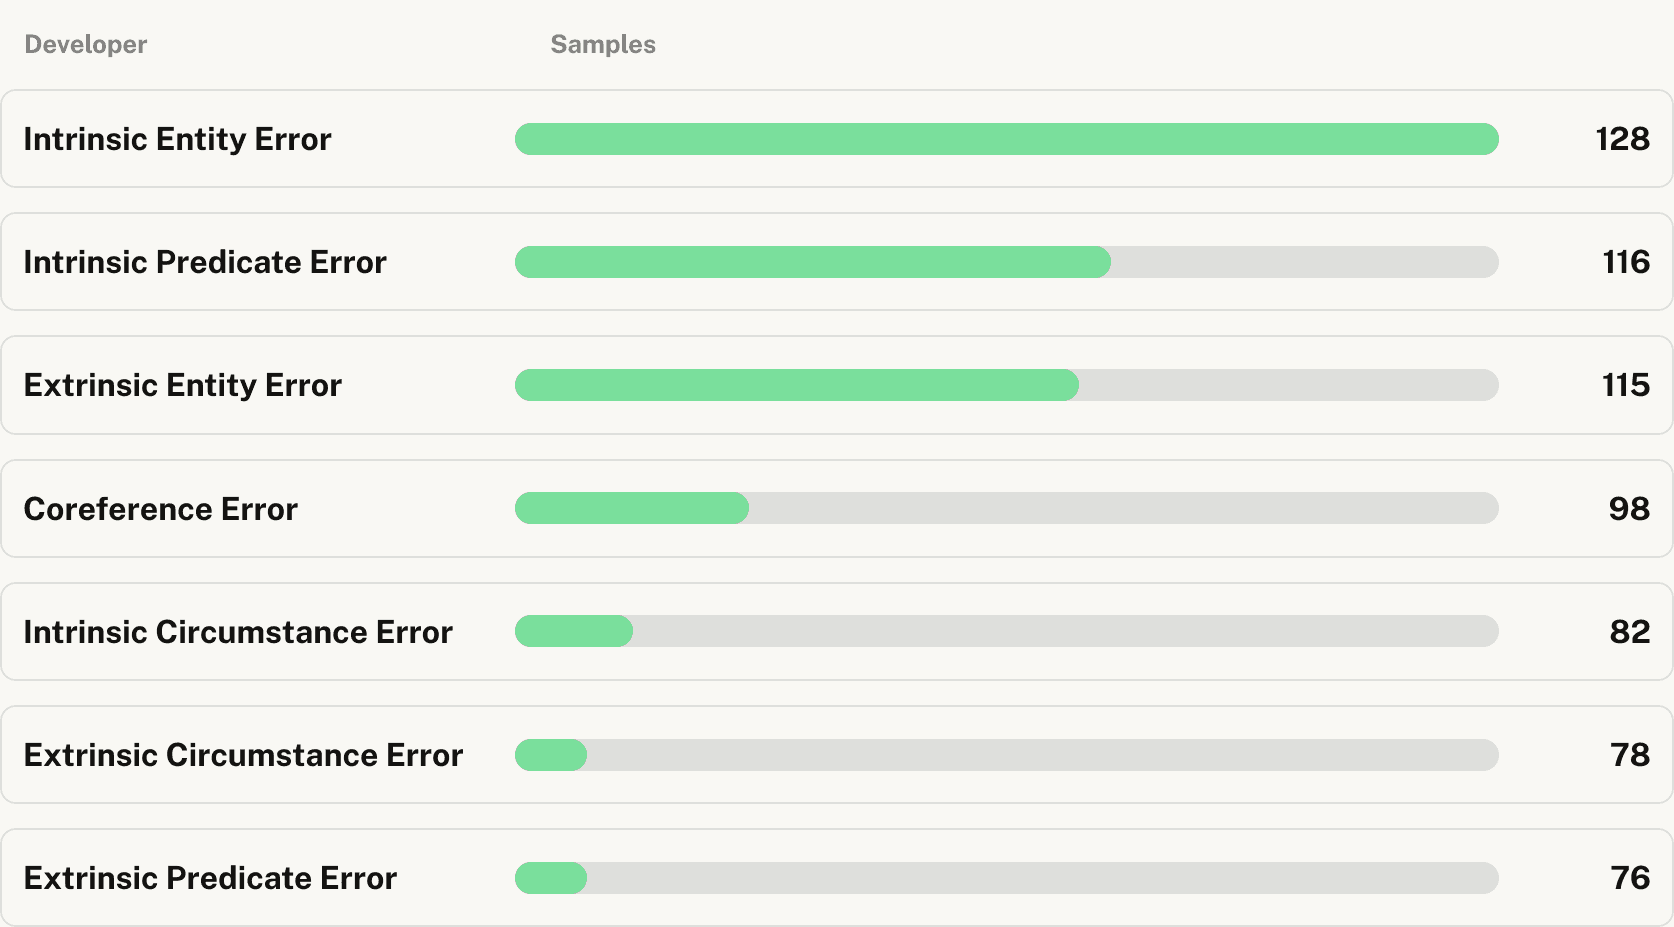The width and height of the screenshot is (1674, 927).
Task: Click the Intrinsic Circumstance Error progress bar
Action: [1006, 631]
